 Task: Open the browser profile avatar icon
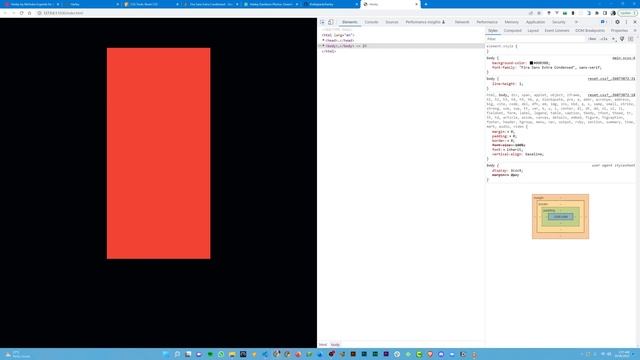click(613, 13)
